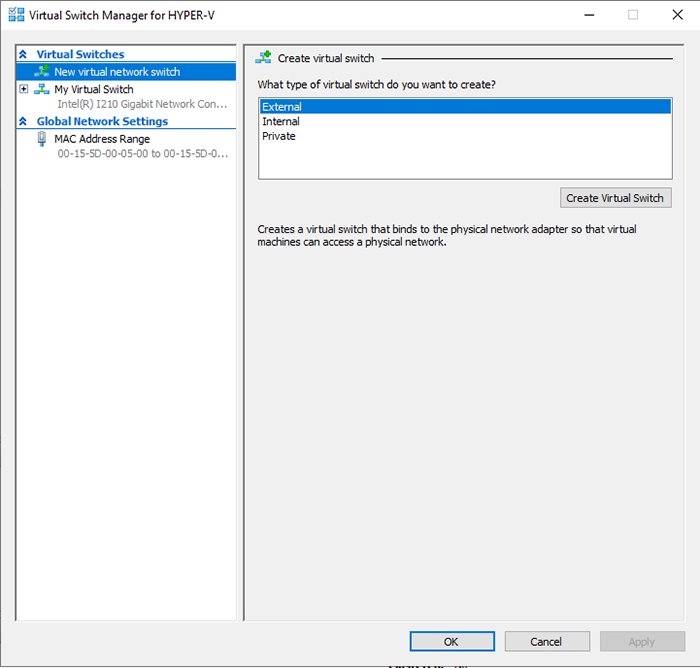The height and width of the screenshot is (668, 700).
Task: Select the External switch type
Action: (x=282, y=107)
